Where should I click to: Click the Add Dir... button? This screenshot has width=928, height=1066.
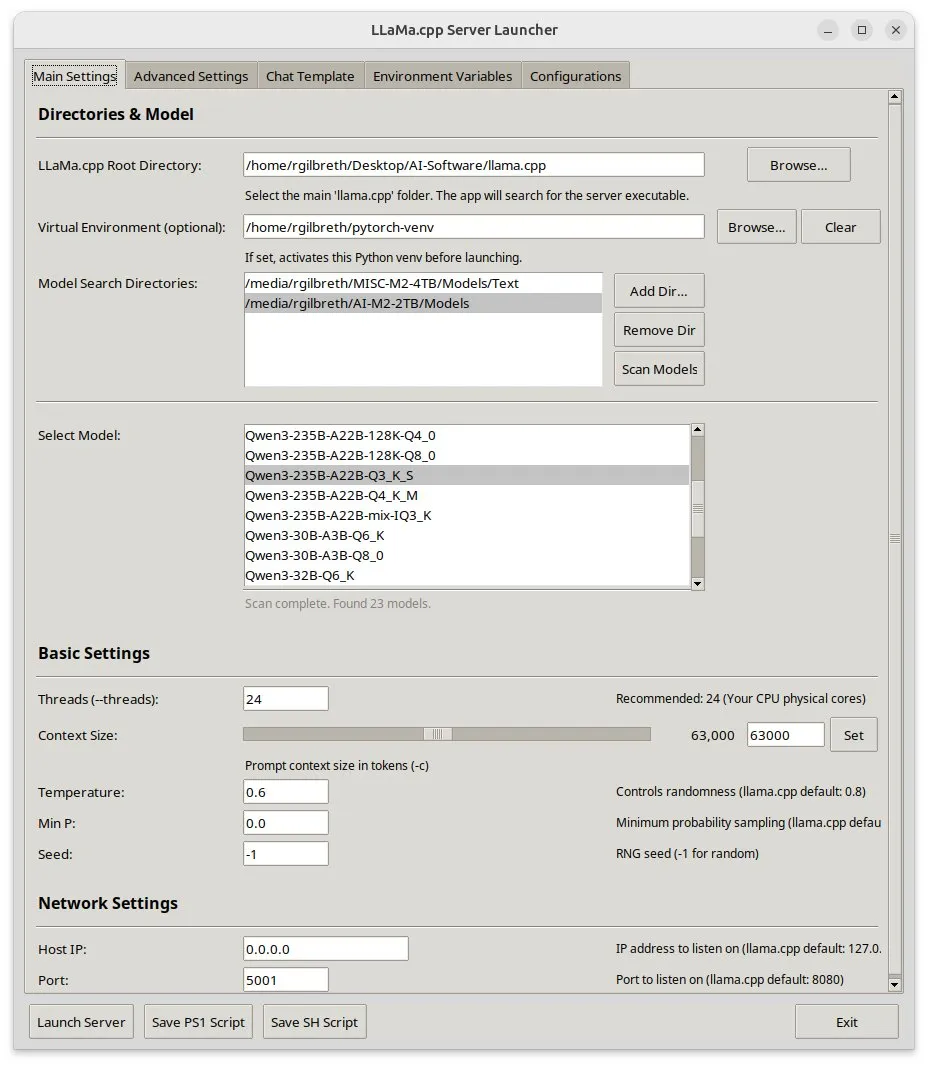pos(659,291)
